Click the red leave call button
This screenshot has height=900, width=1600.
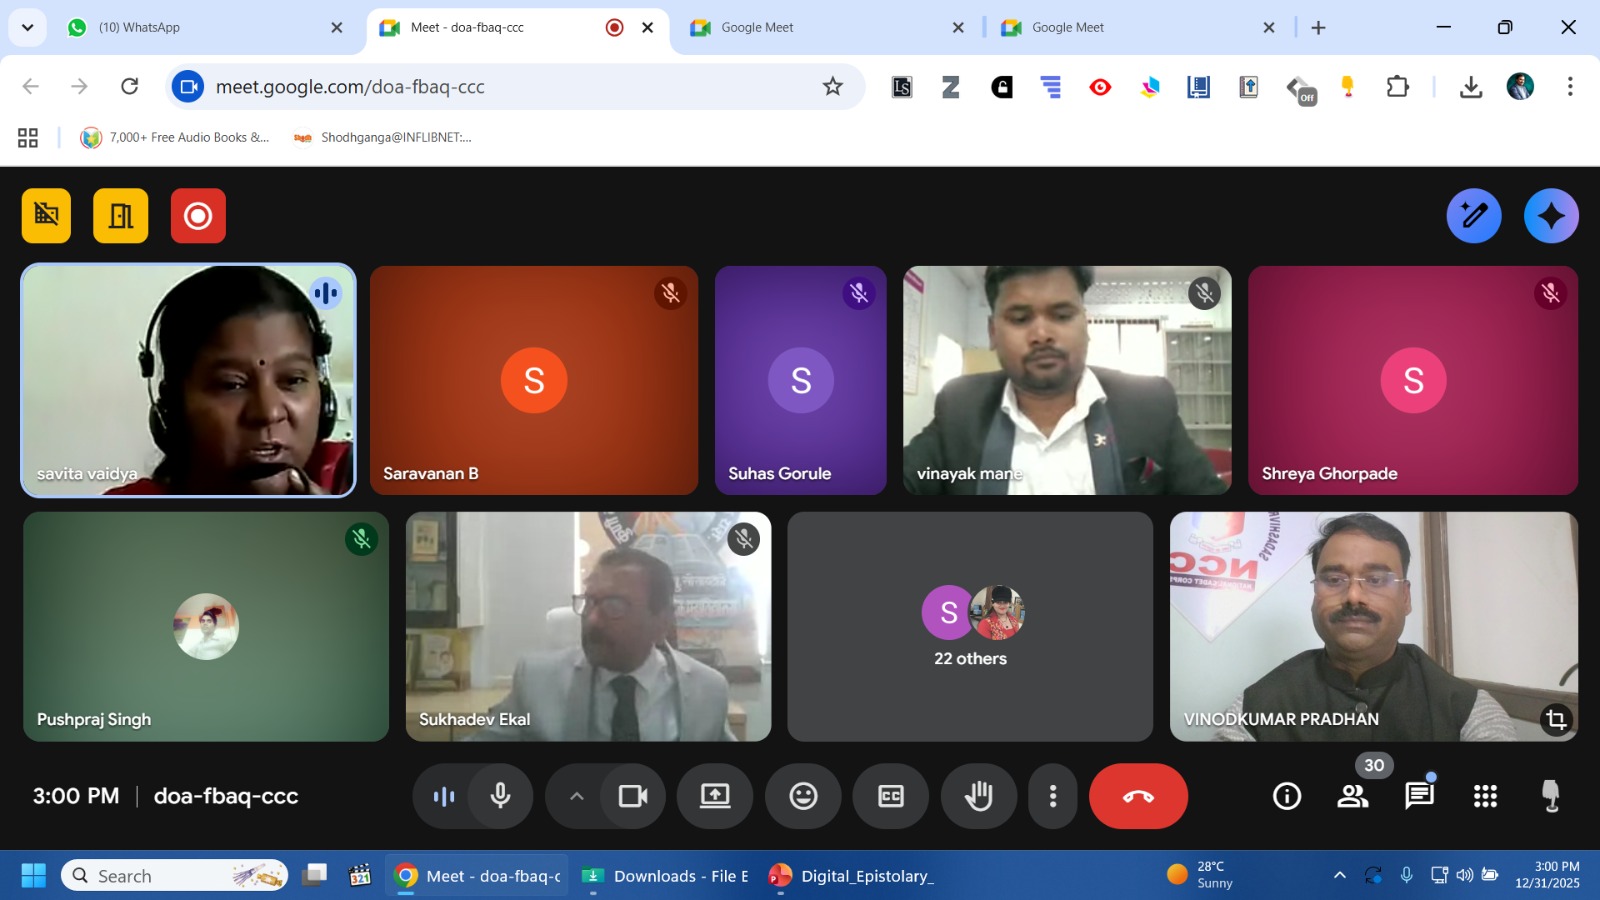(x=1138, y=796)
